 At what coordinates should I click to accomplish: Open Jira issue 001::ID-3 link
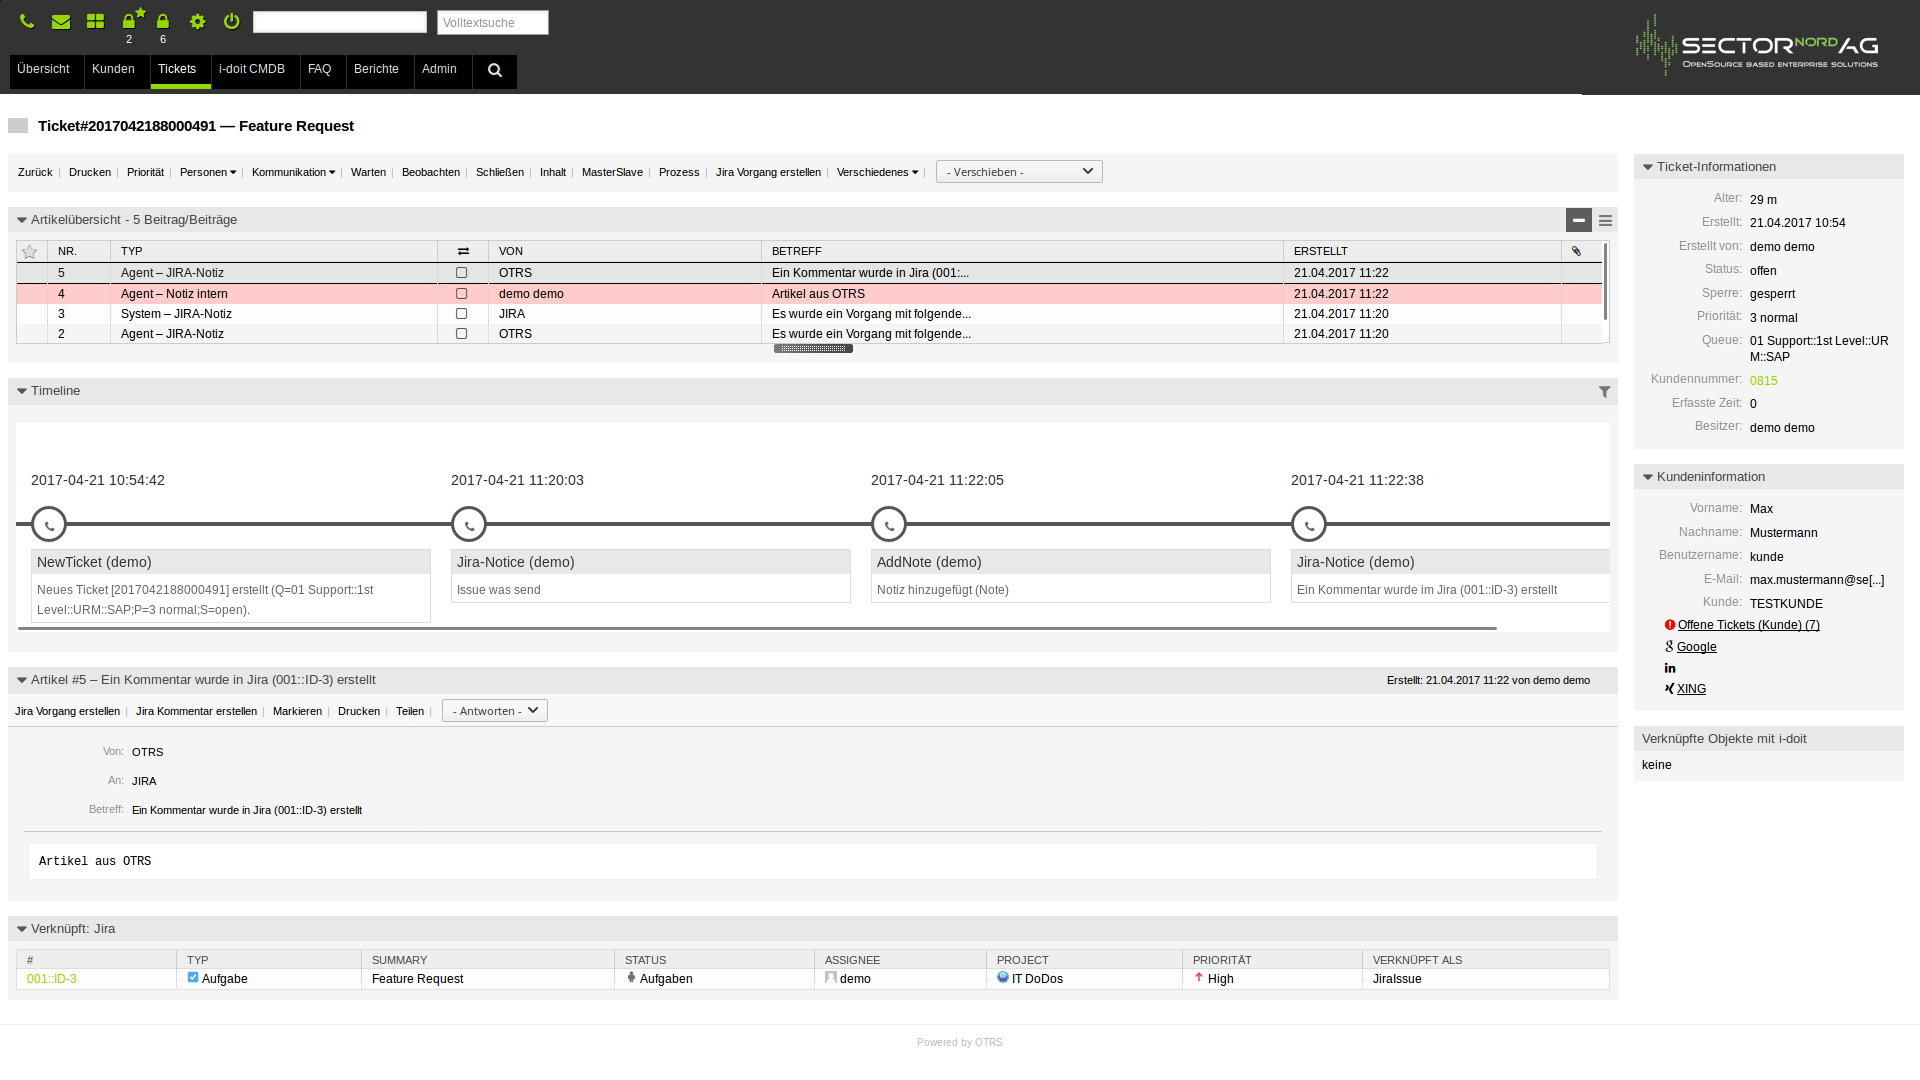click(52, 979)
